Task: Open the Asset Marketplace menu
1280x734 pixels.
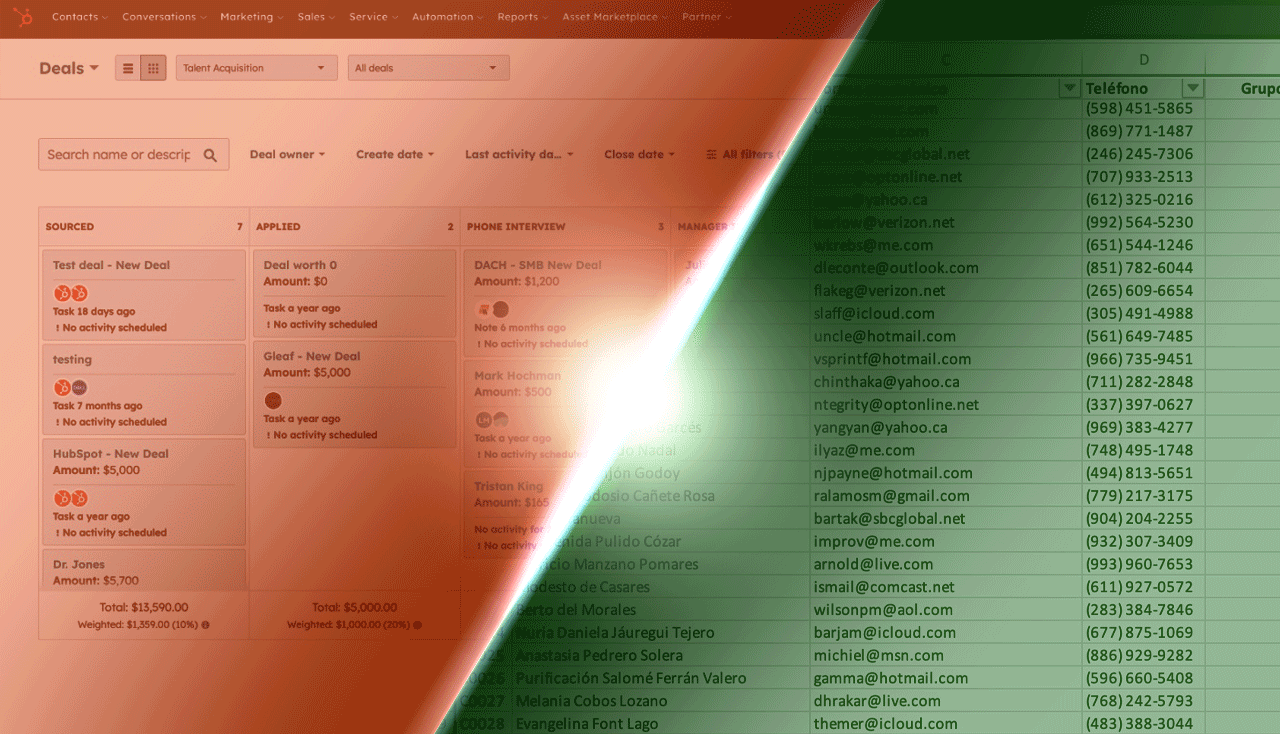Action: (615, 17)
